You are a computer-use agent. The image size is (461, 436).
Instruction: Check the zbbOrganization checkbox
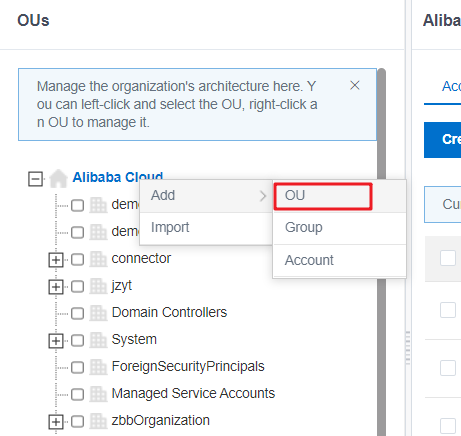[x=77, y=421]
